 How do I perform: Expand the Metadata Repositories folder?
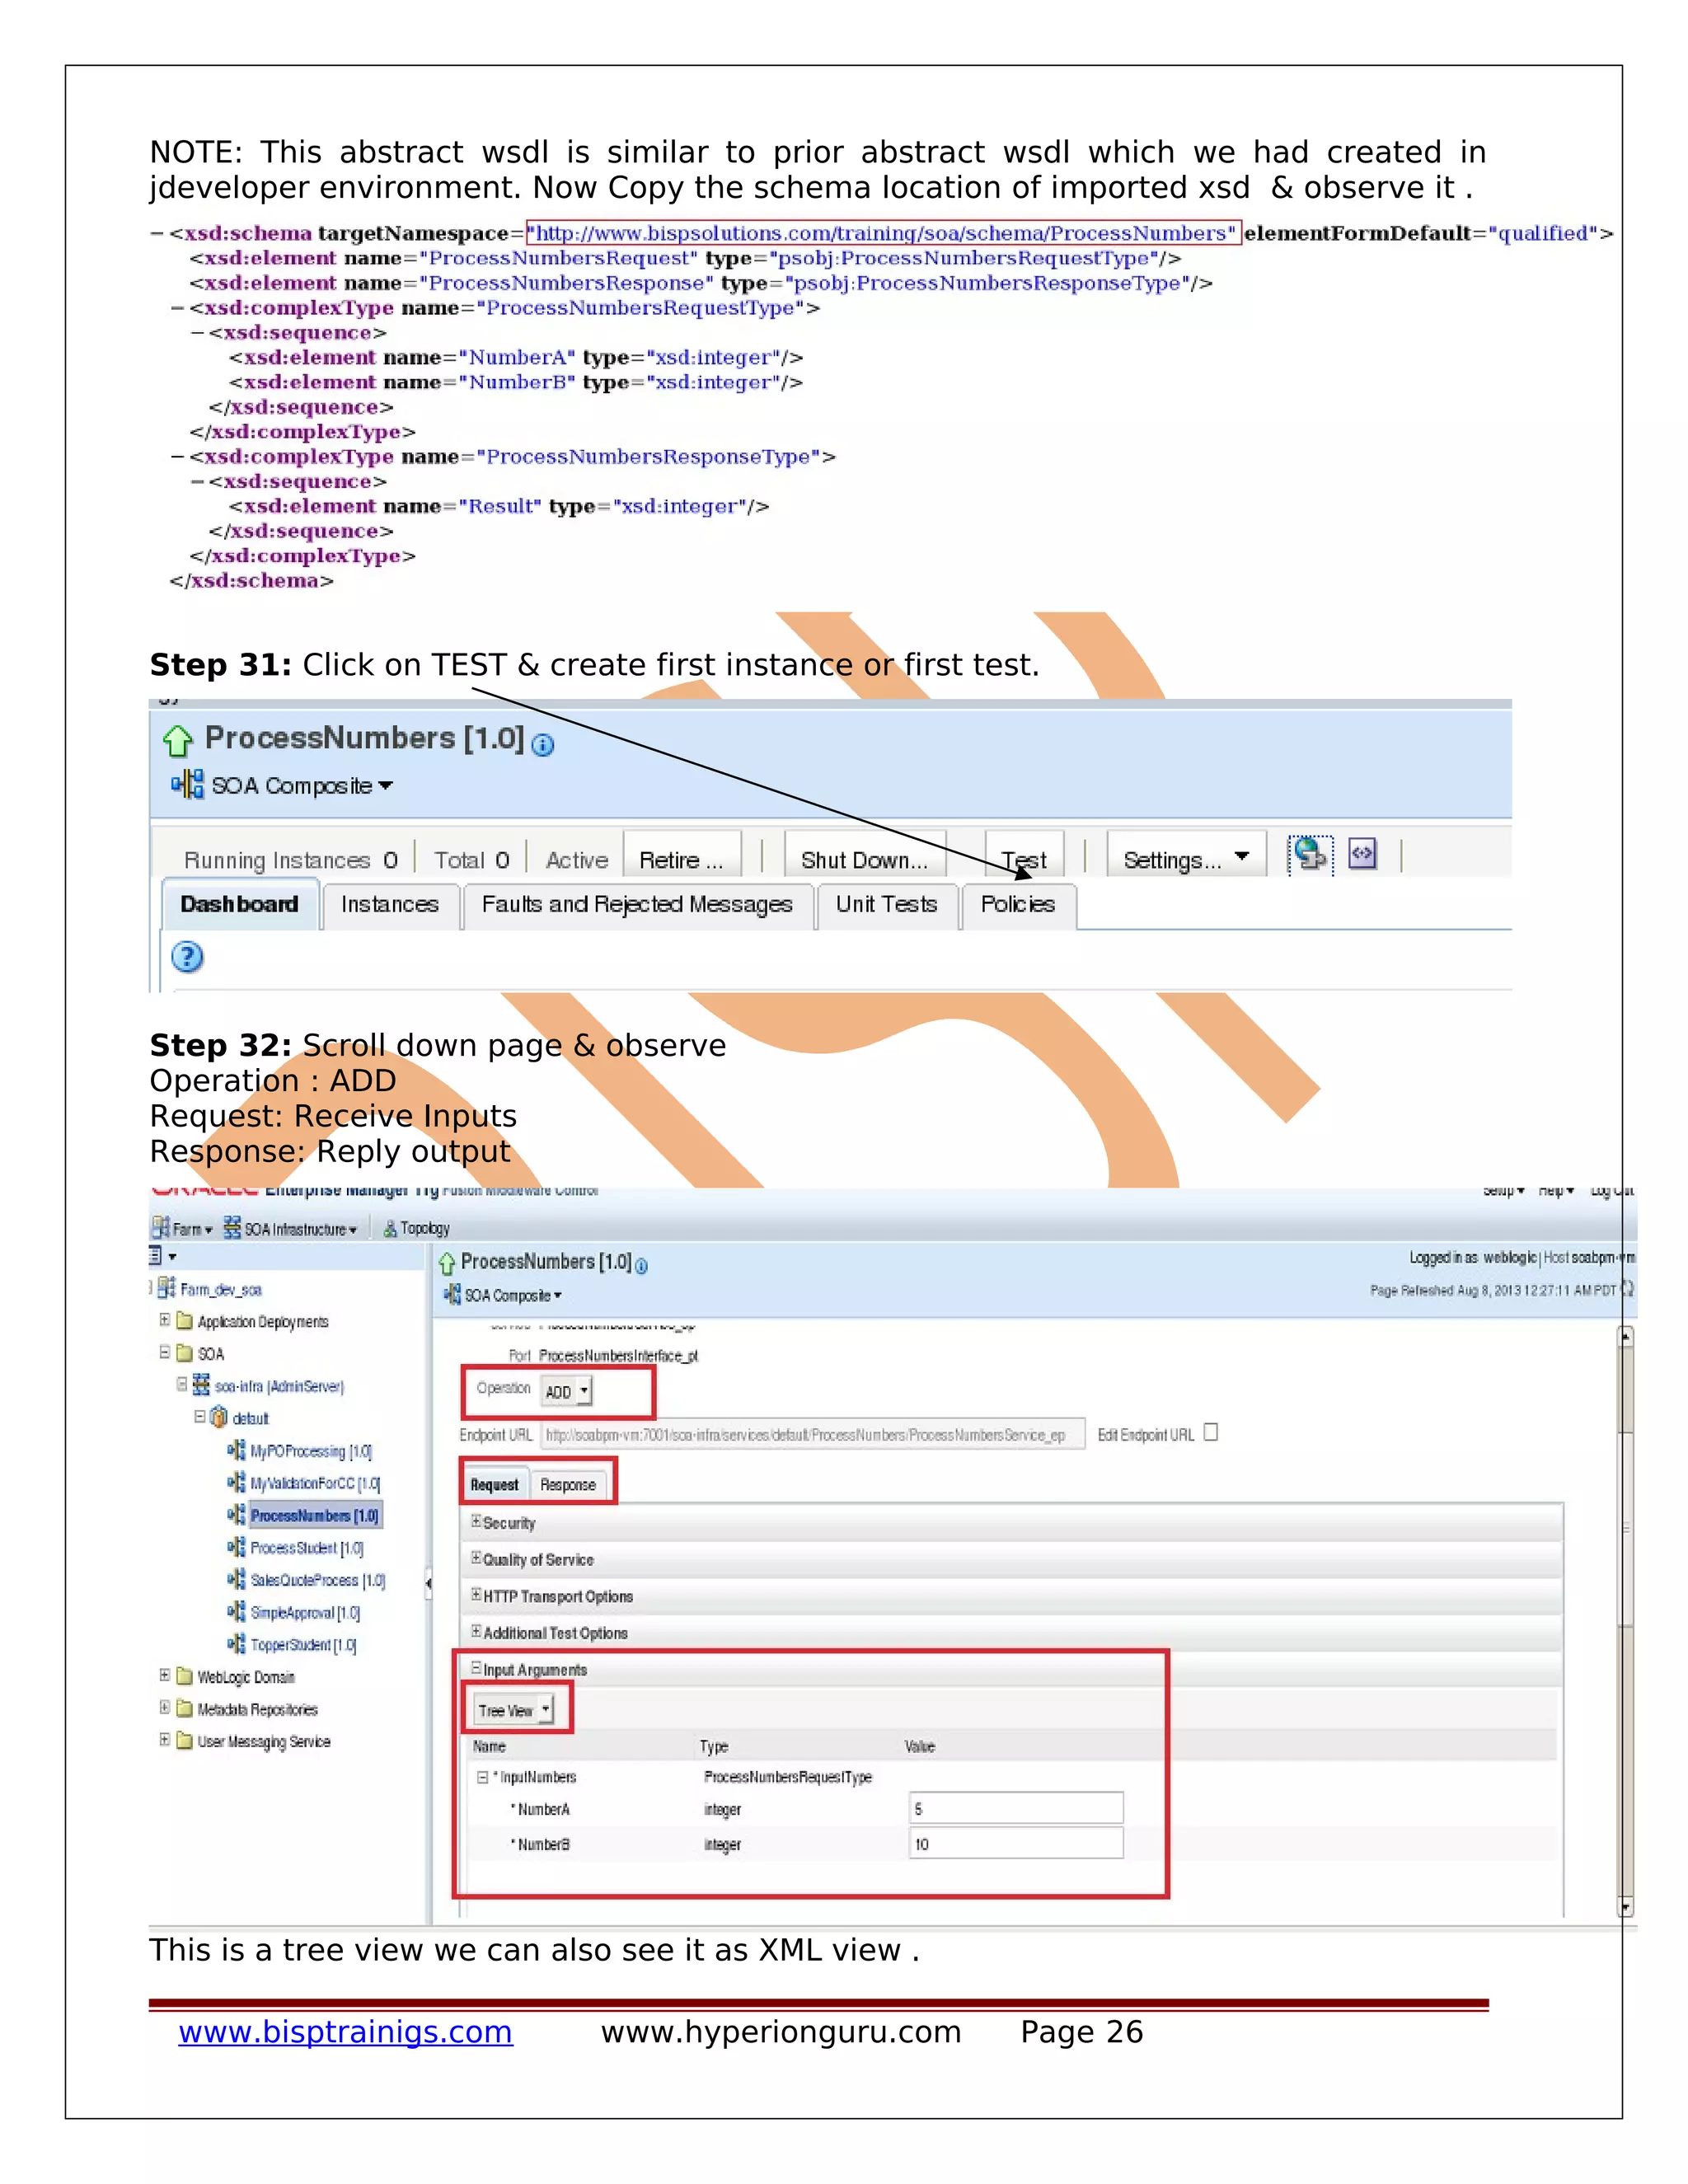(165, 1707)
